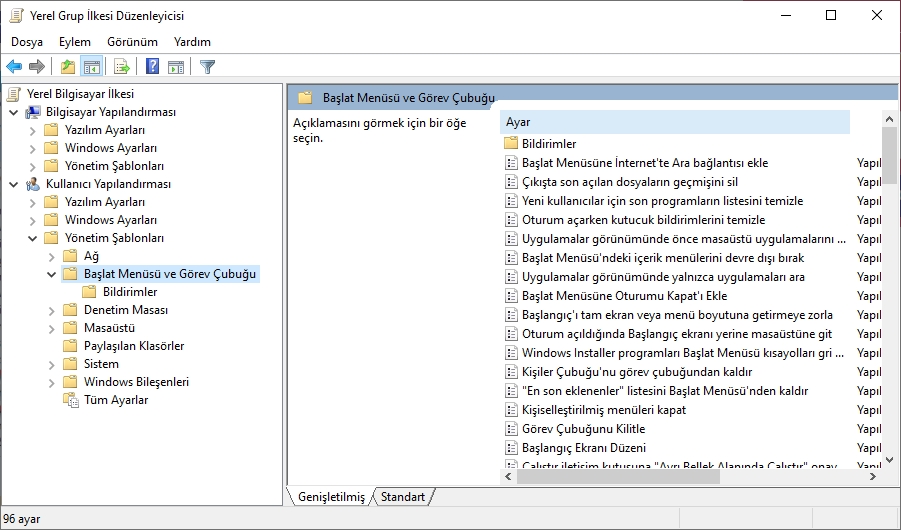Expand the Sistem node
This screenshot has width=901, height=530.
[x=52, y=364]
